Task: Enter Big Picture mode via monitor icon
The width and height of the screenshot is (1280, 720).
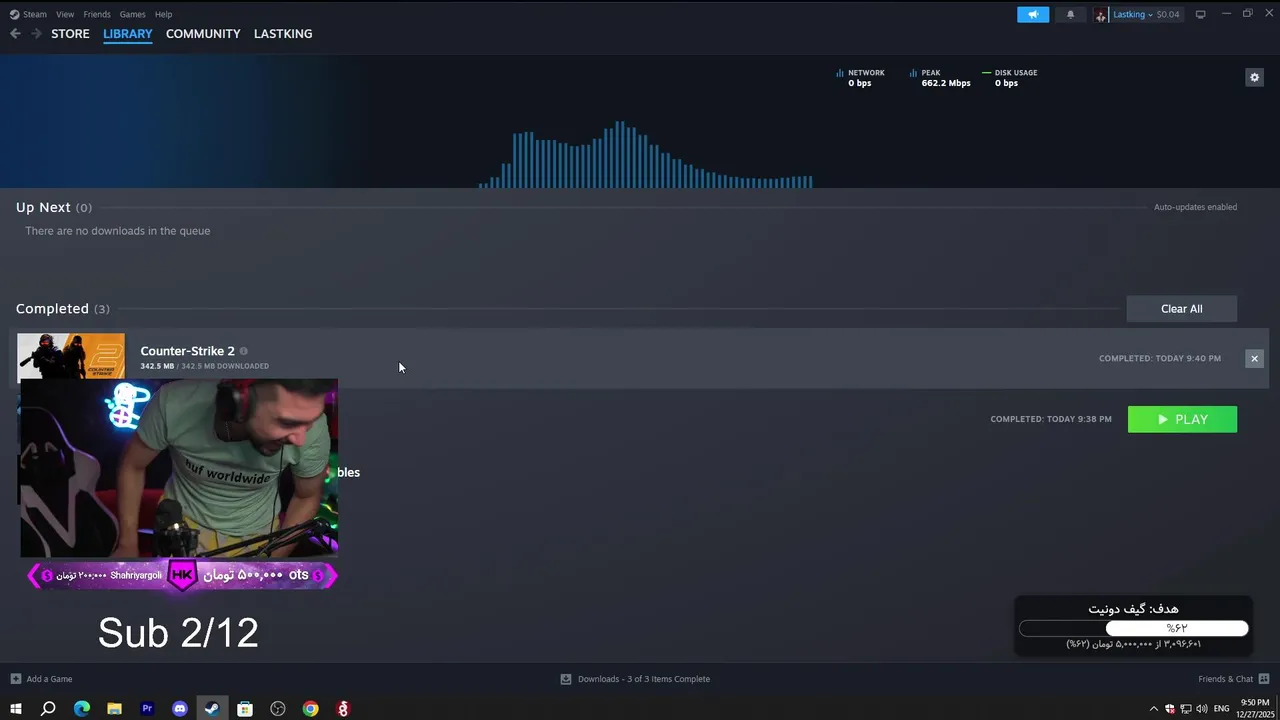Action: click(1200, 14)
